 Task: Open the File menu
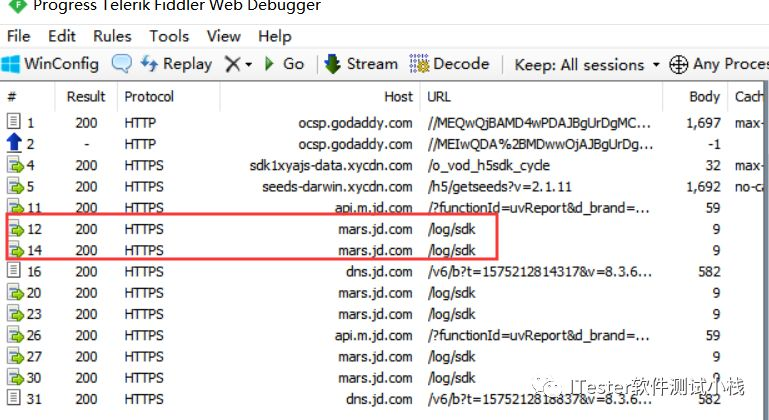coord(19,36)
